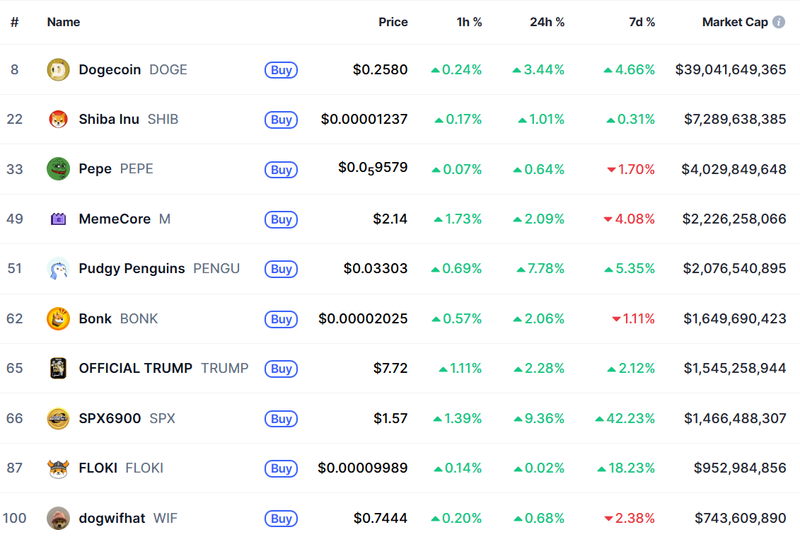This screenshot has width=800, height=537.
Task: Sort by 7d % column header
Action: tap(642, 22)
